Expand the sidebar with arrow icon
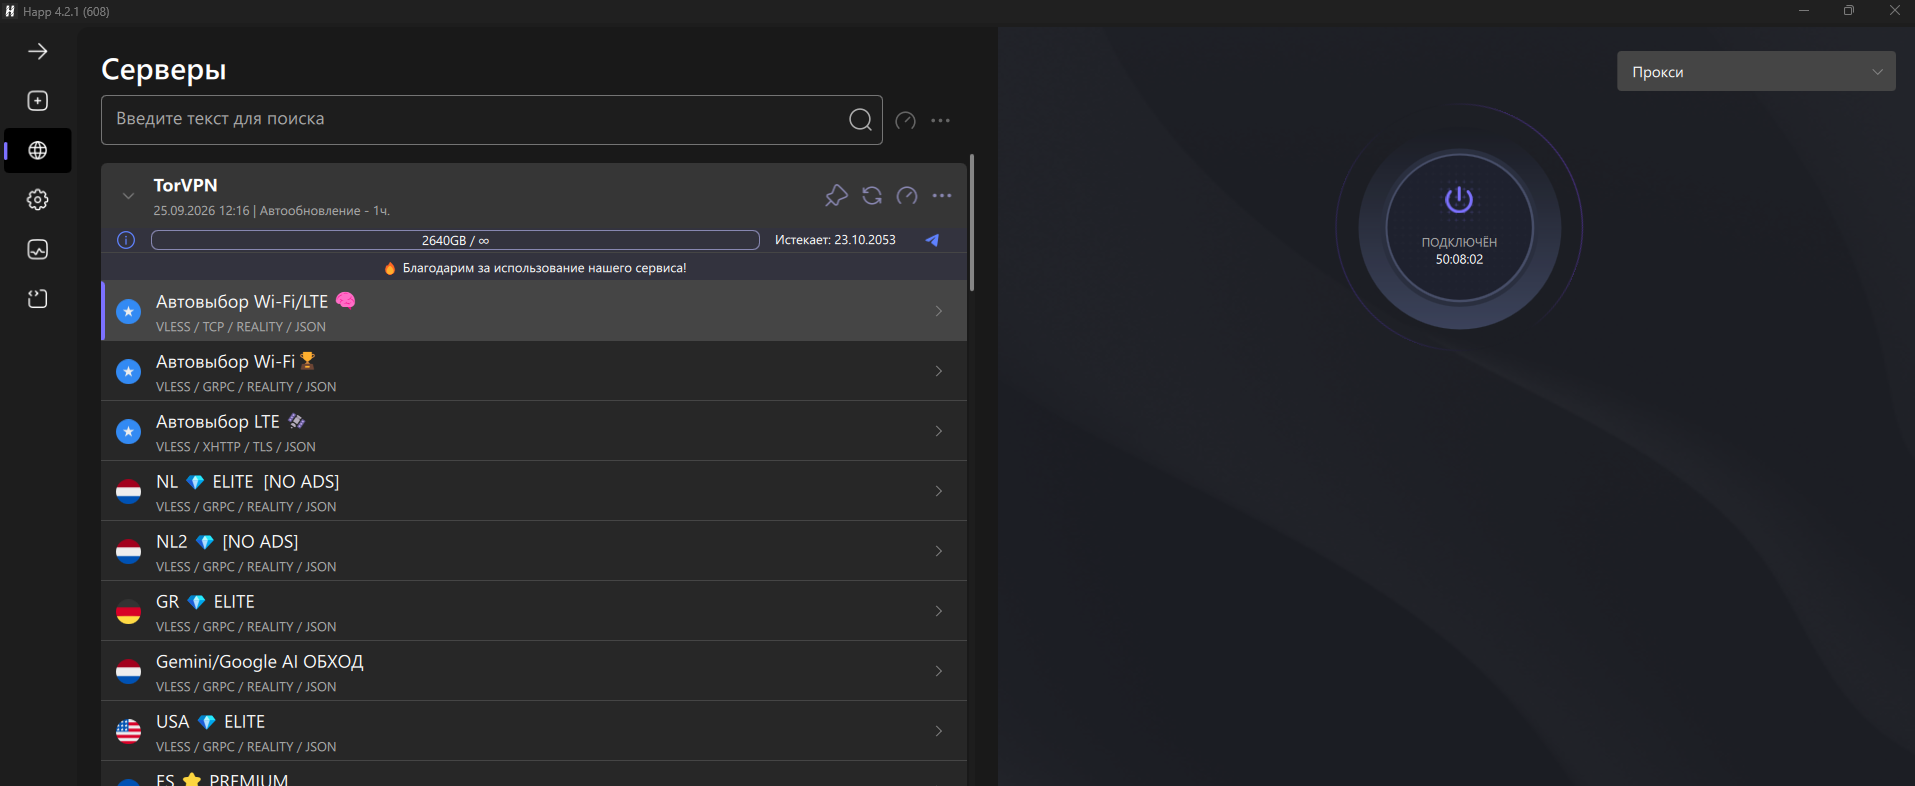This screenshot has width=1915, height=786. click(x=38, y=51)
